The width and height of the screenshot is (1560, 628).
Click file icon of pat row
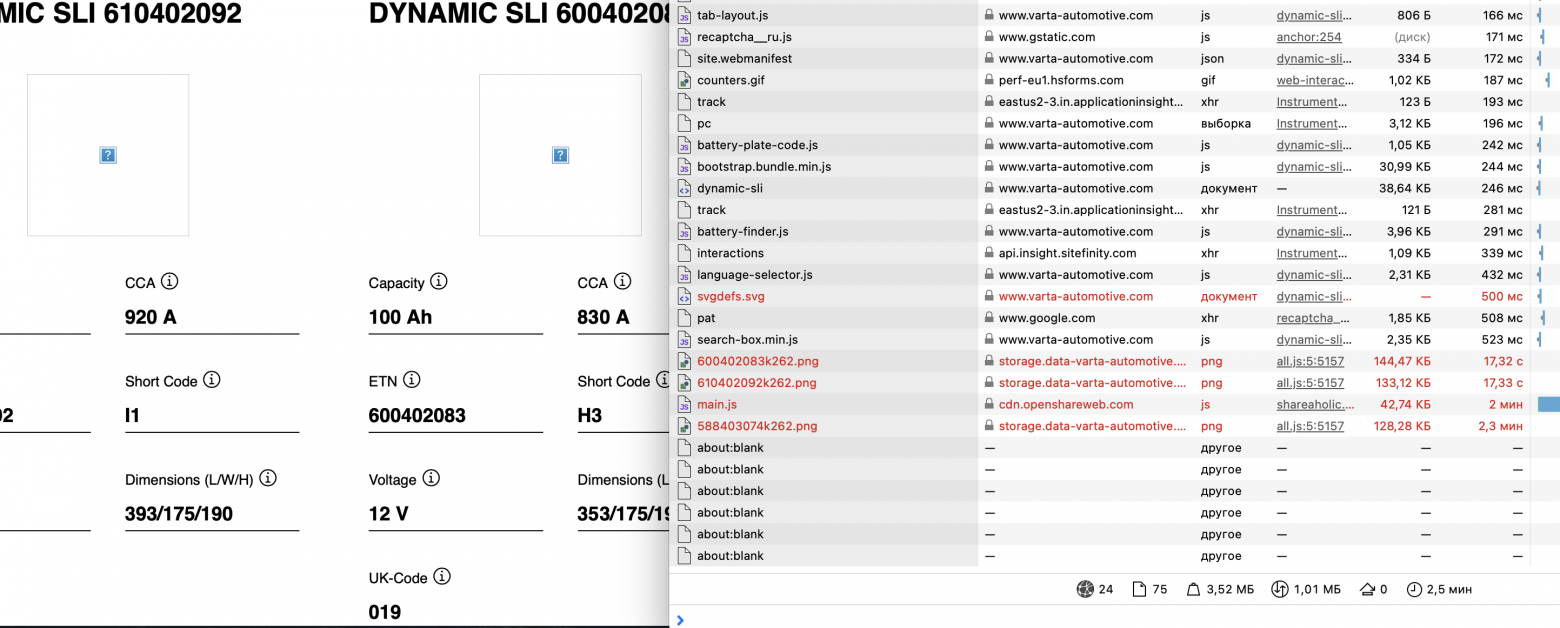(684, 318)
